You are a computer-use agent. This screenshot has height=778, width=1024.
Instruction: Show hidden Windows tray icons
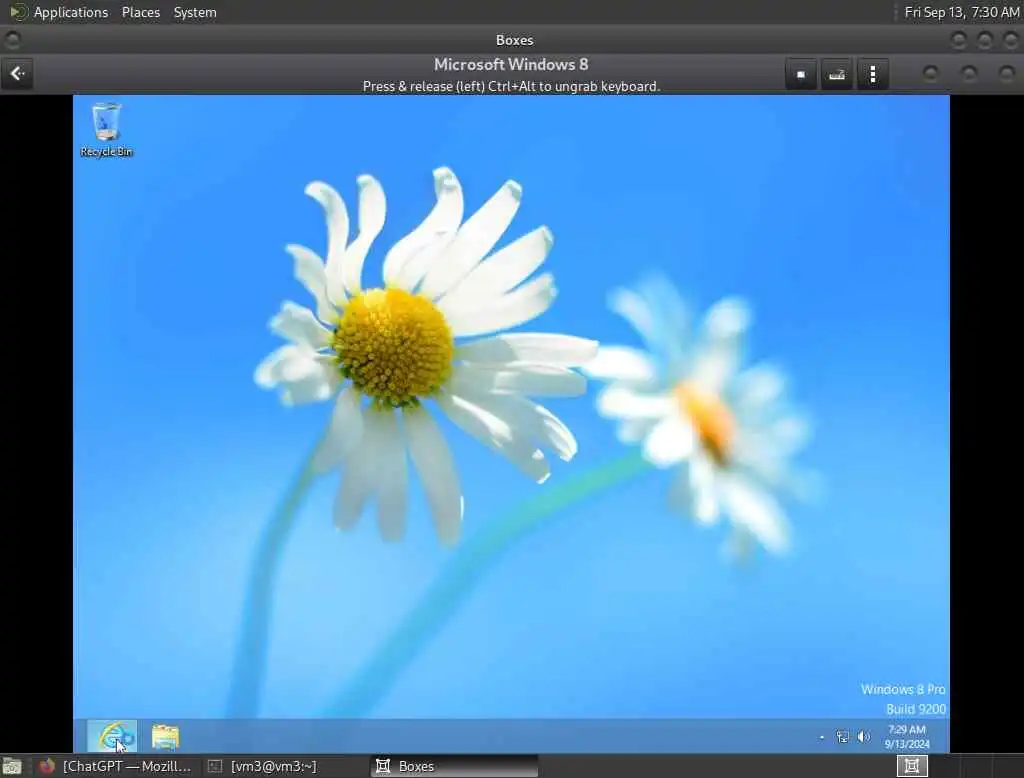click(x=822, y=737)
